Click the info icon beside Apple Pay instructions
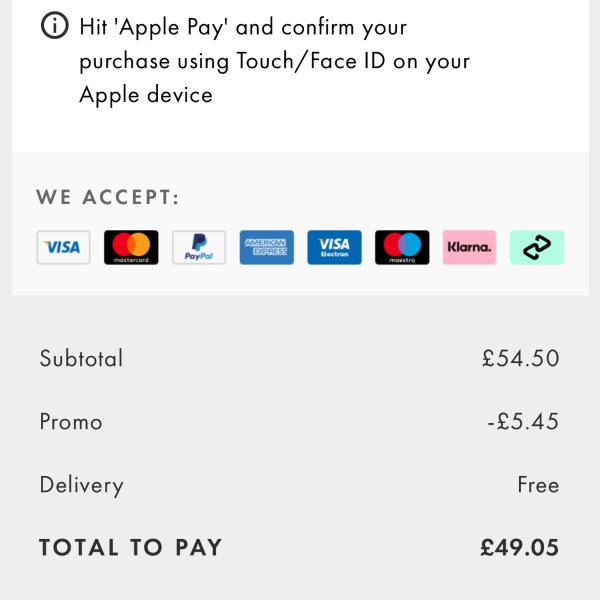The height and width of the screenshot is (600, 600). pyautogui.click(x=55, y=26)
